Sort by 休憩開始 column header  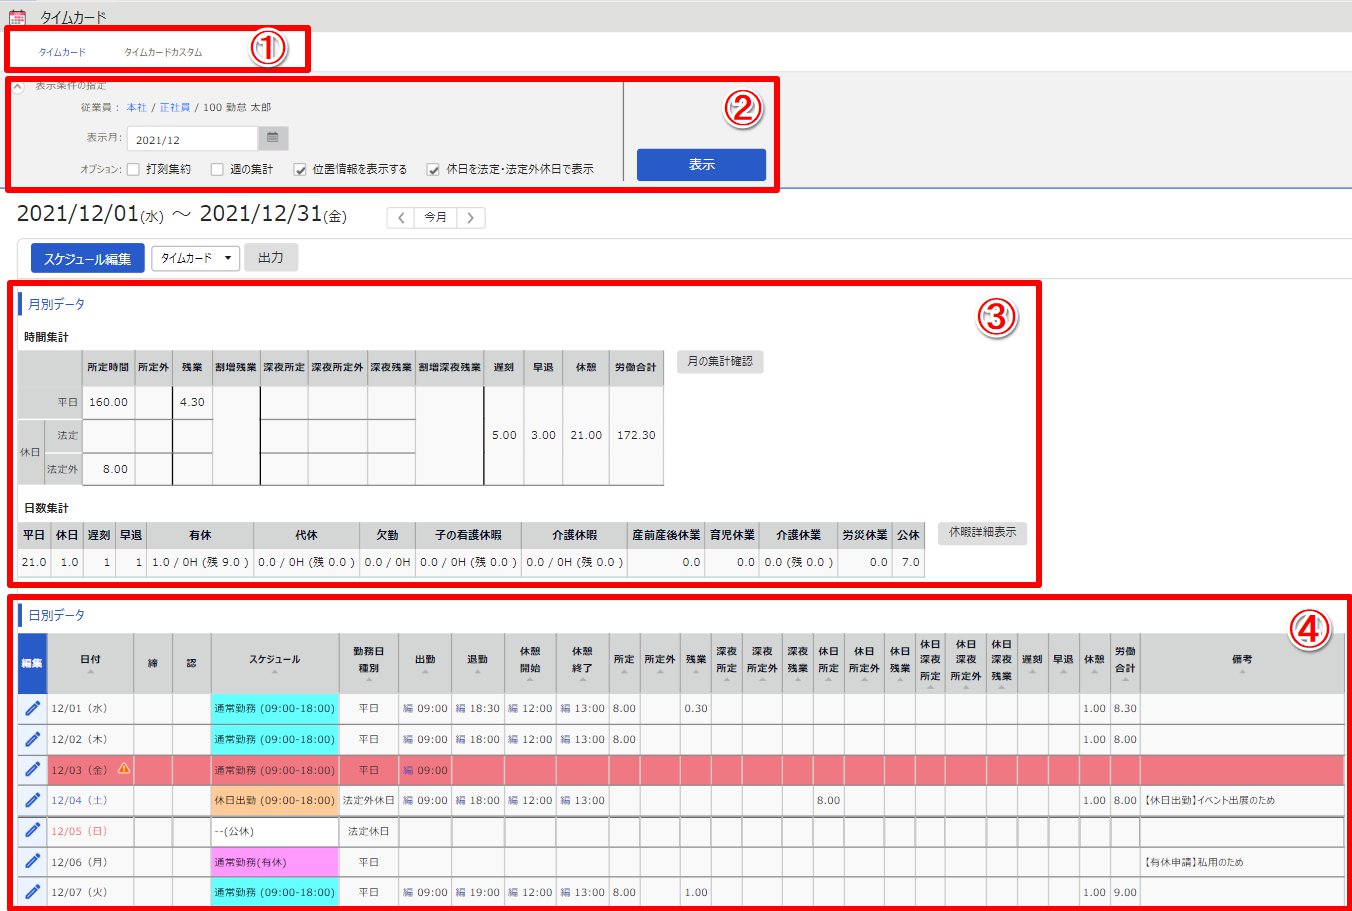[x=530, y=663]
